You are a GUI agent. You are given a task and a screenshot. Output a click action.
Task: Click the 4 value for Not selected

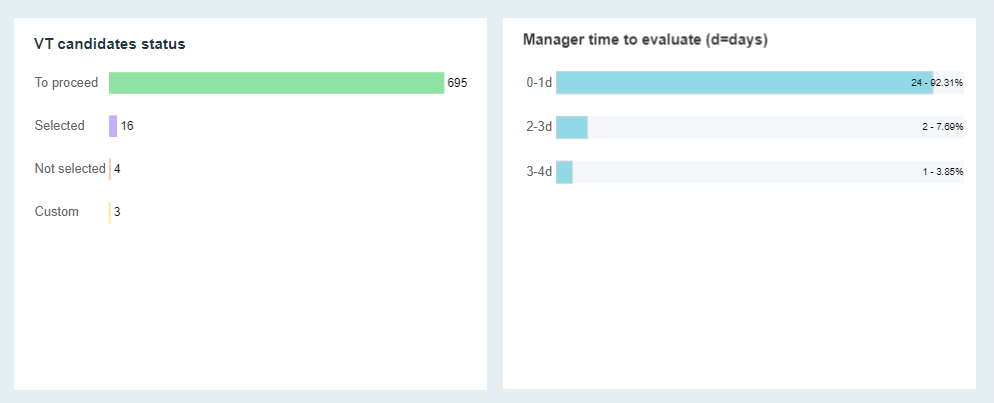coord(117,169)
